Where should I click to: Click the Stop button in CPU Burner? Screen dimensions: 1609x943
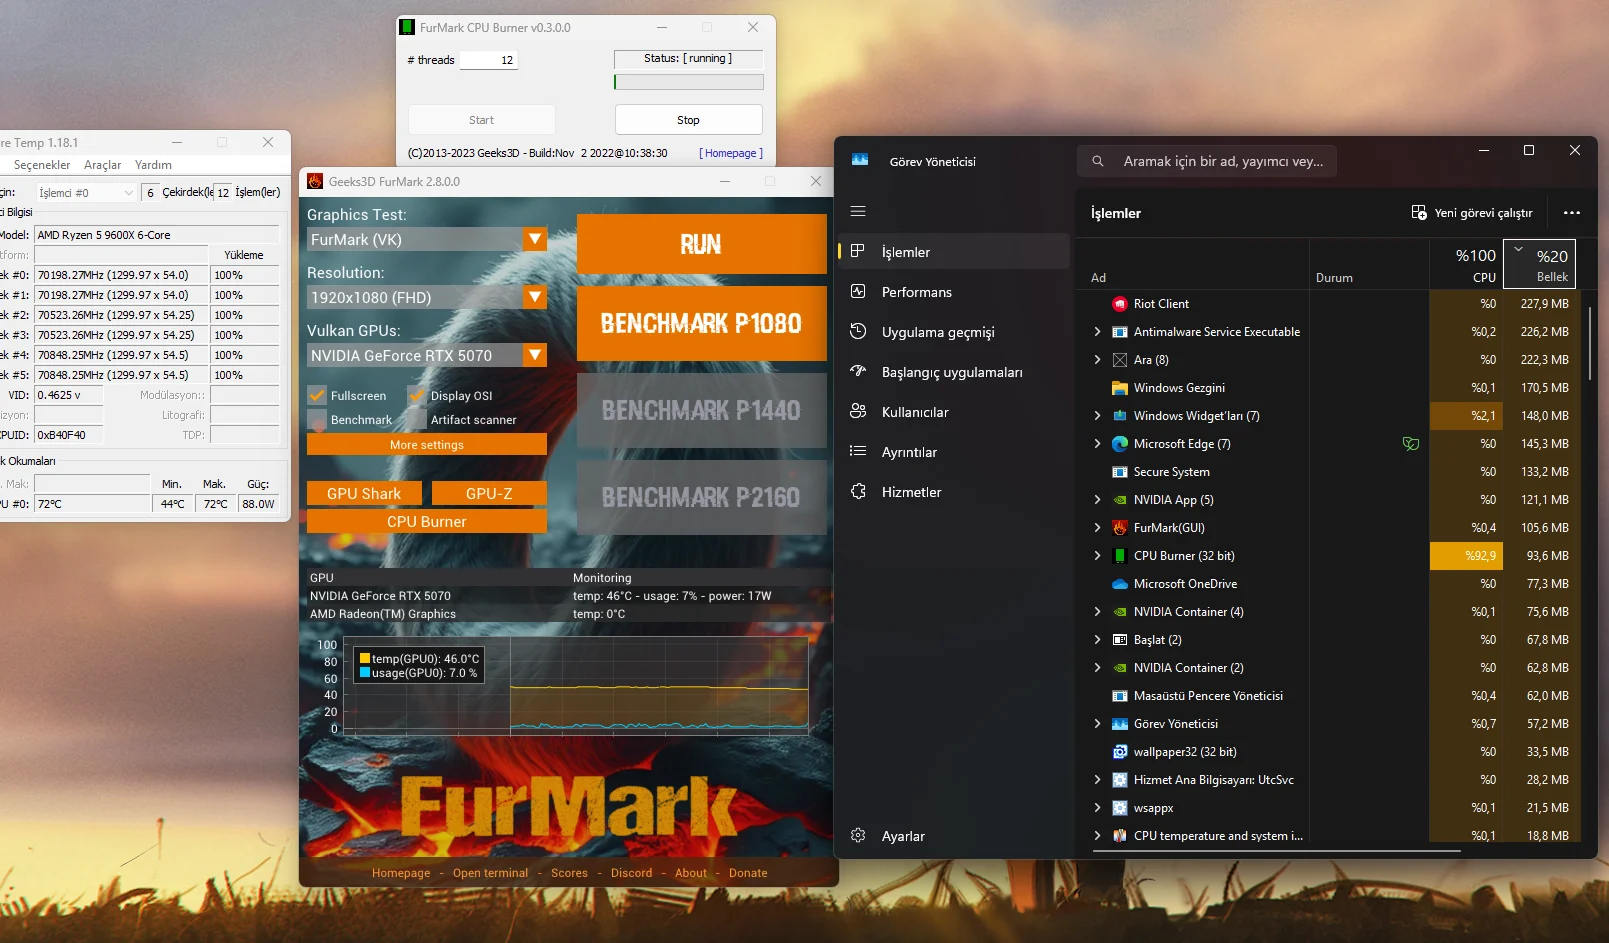point(688,120)
